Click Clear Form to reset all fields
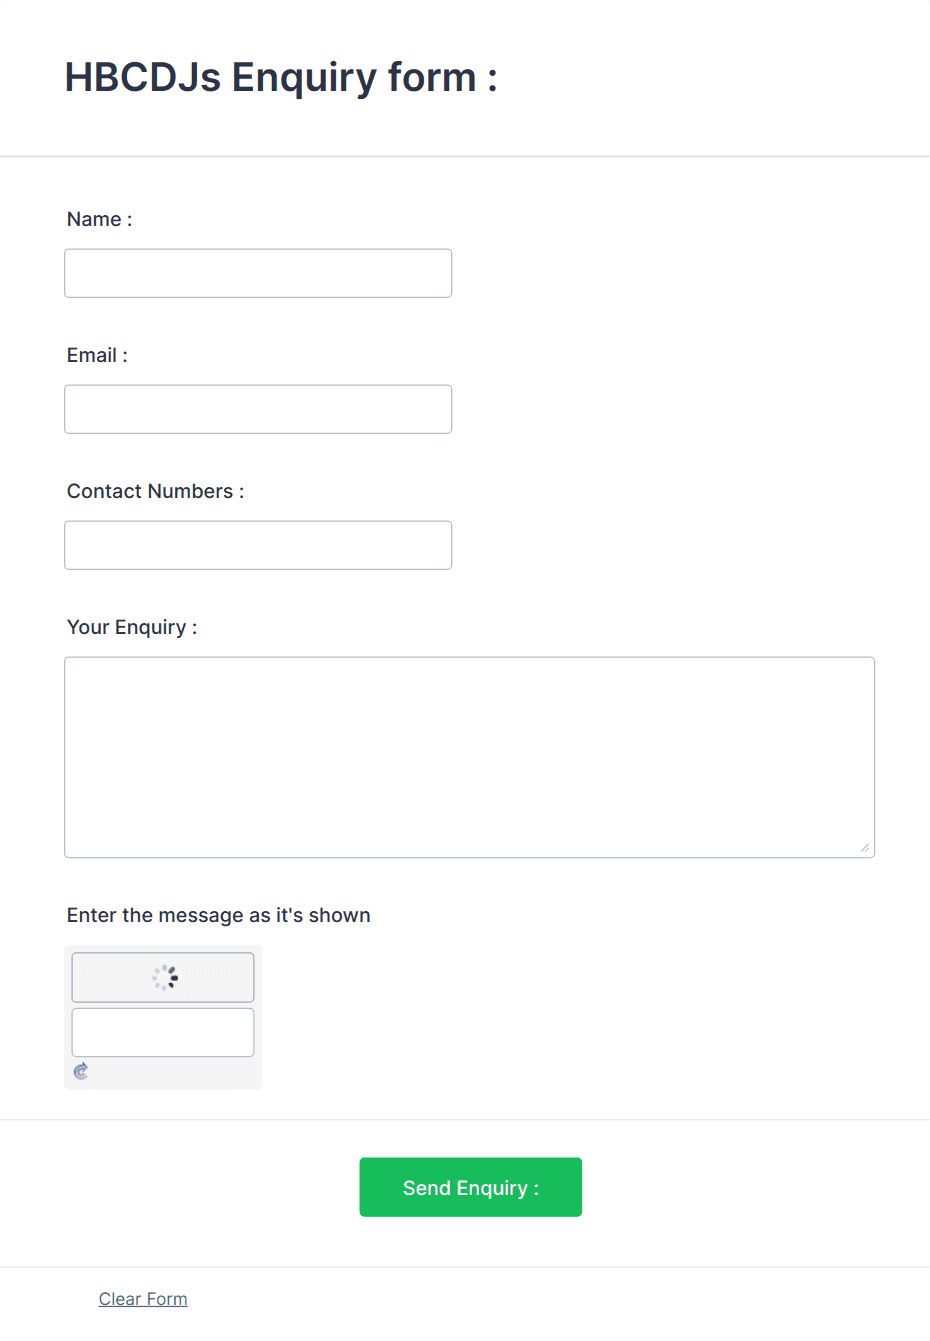This screenshot has width=930, height=1341. tap(143, 1298)
